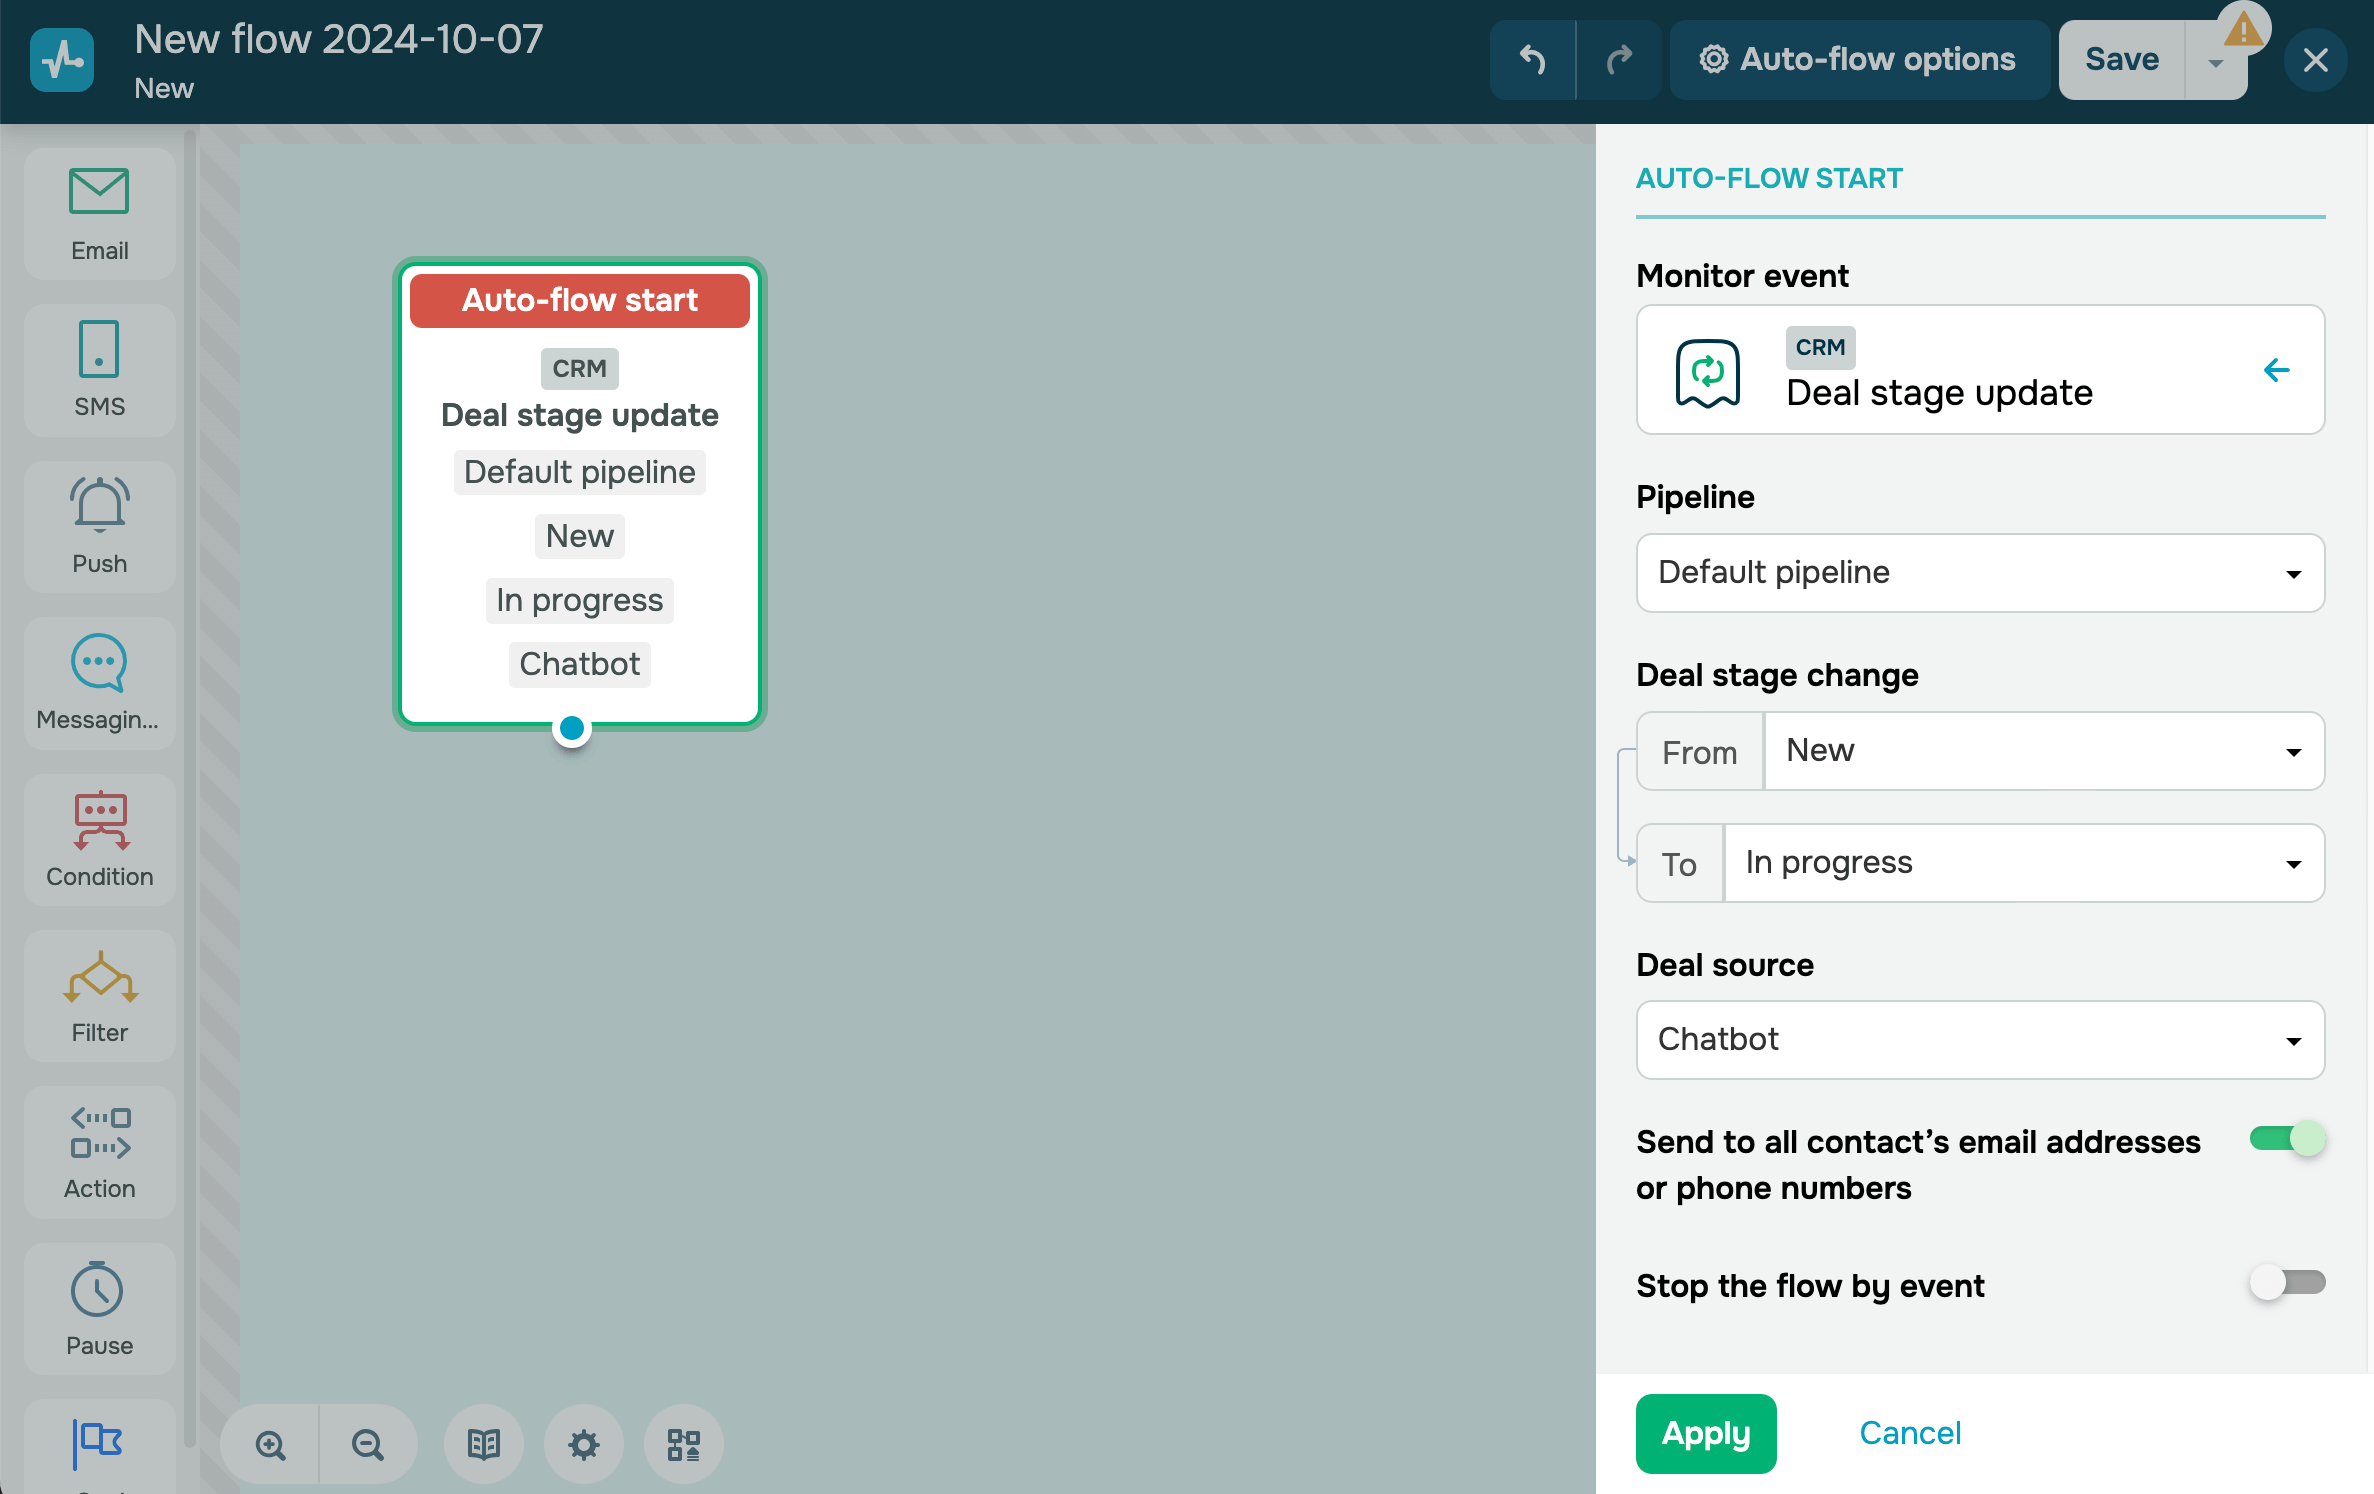Expand the Deal source dropdown

[x=1979, y=1040]
